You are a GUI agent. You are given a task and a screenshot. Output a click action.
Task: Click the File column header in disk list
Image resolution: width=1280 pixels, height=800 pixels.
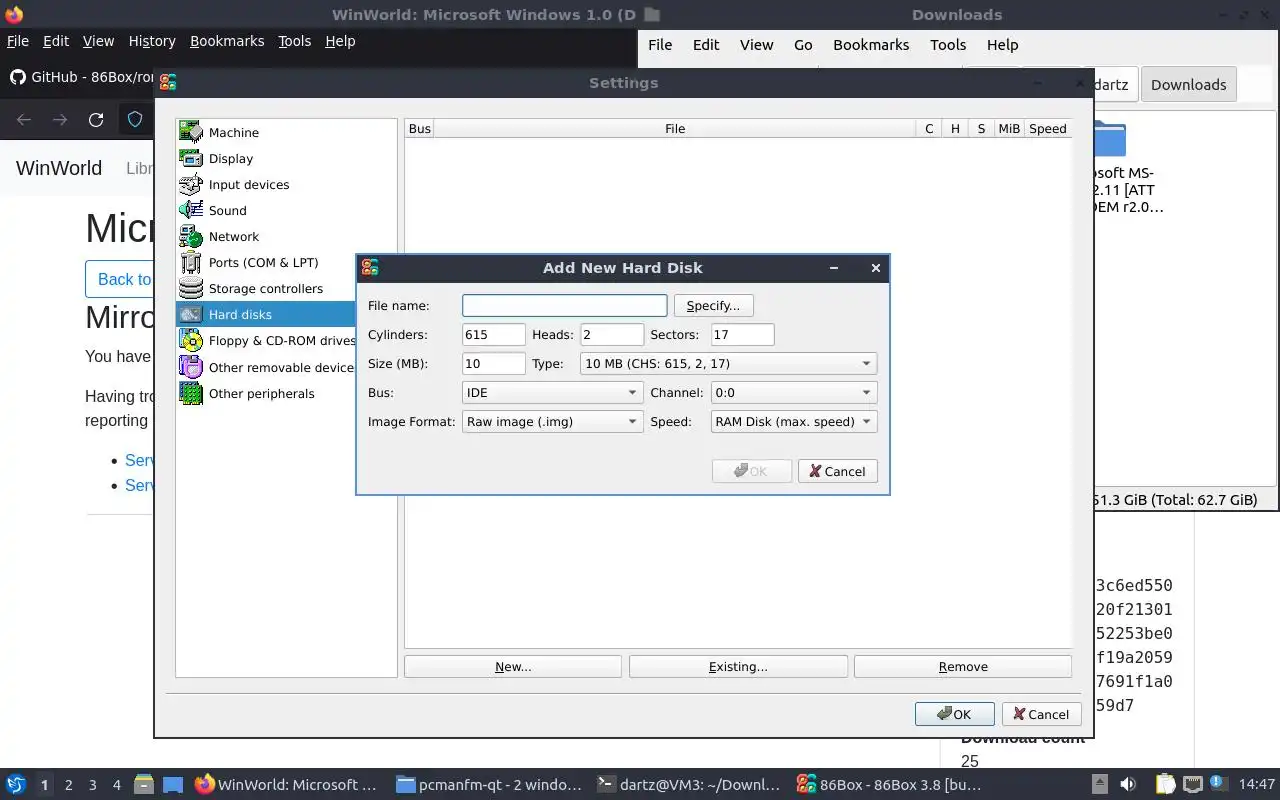tap(675, 128)
